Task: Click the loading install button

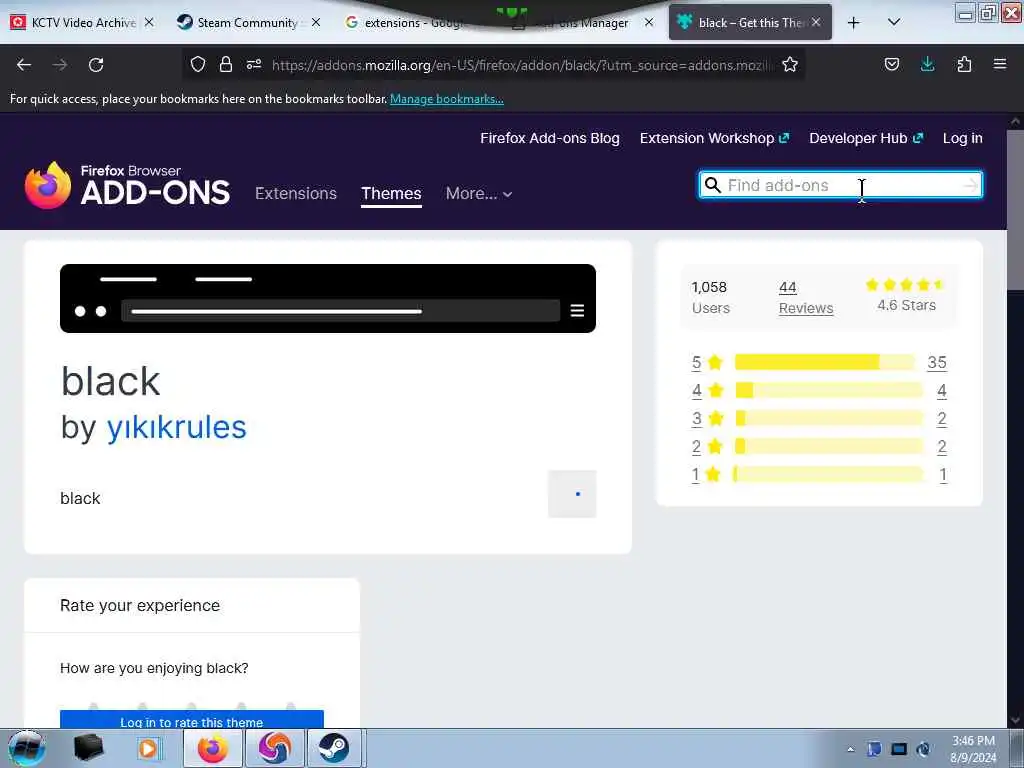Action: point(572,494)
